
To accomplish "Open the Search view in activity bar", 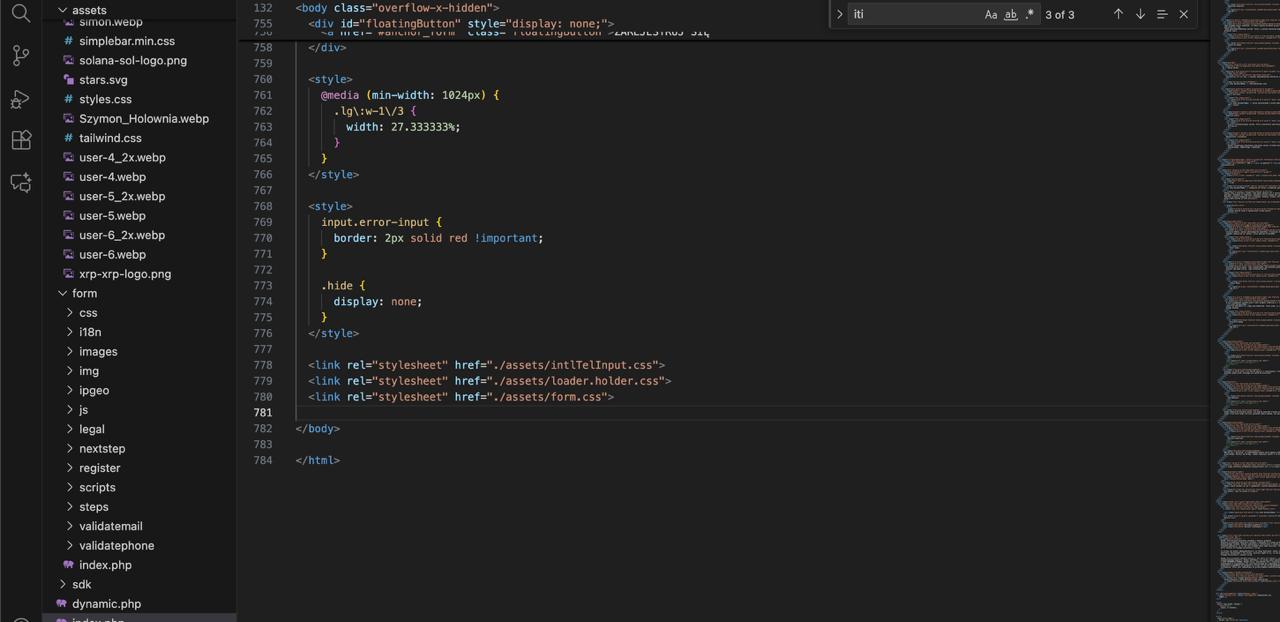I will [21, 14].
